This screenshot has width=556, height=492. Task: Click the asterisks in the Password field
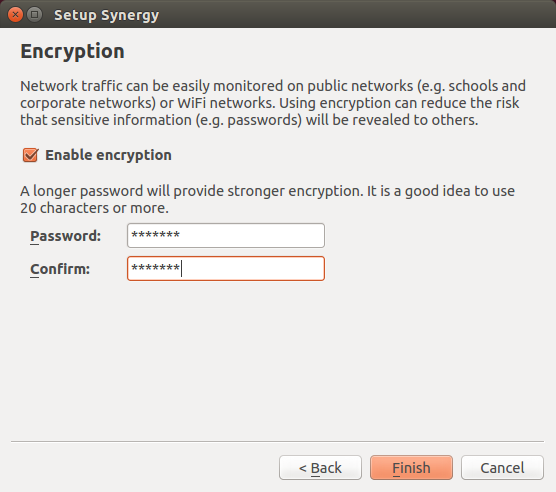pos(155,235)
